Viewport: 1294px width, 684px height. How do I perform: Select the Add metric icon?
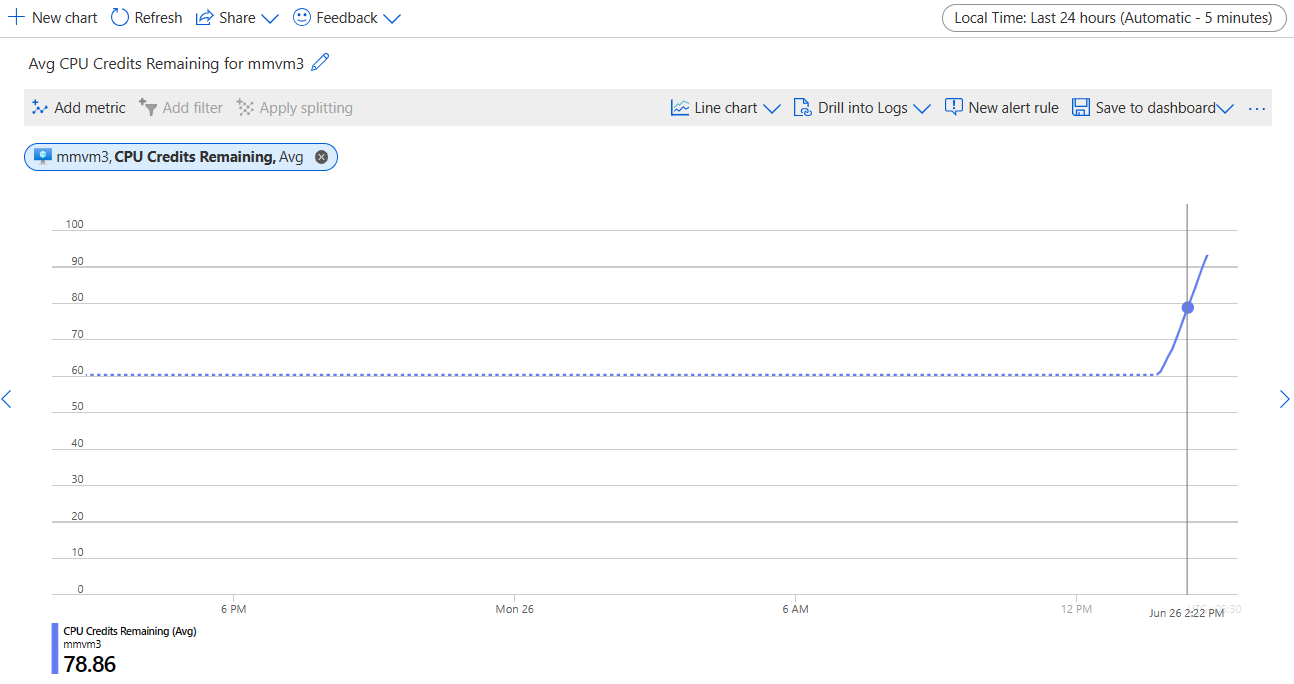(x=39, y=107)
